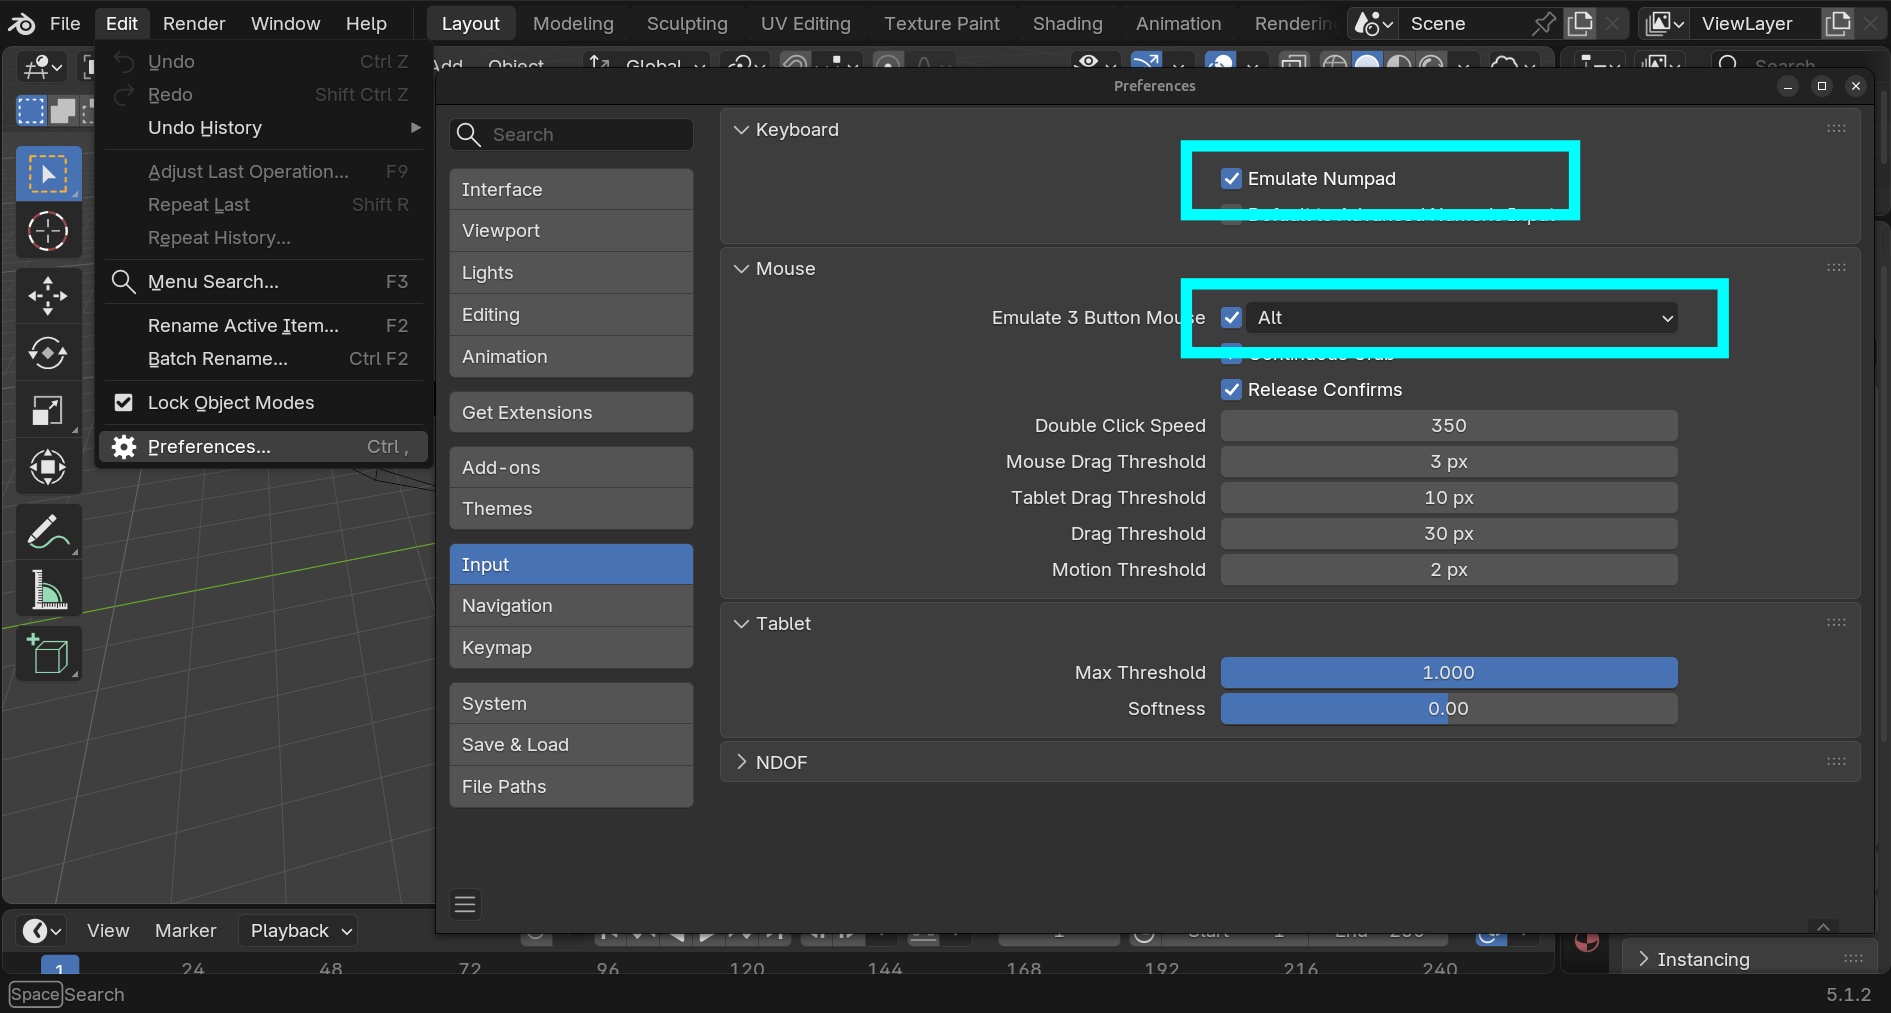Viewport: 1891px width, 1013px height.
Task: Open the timeline editor type selector
Action: coord(41,931)
